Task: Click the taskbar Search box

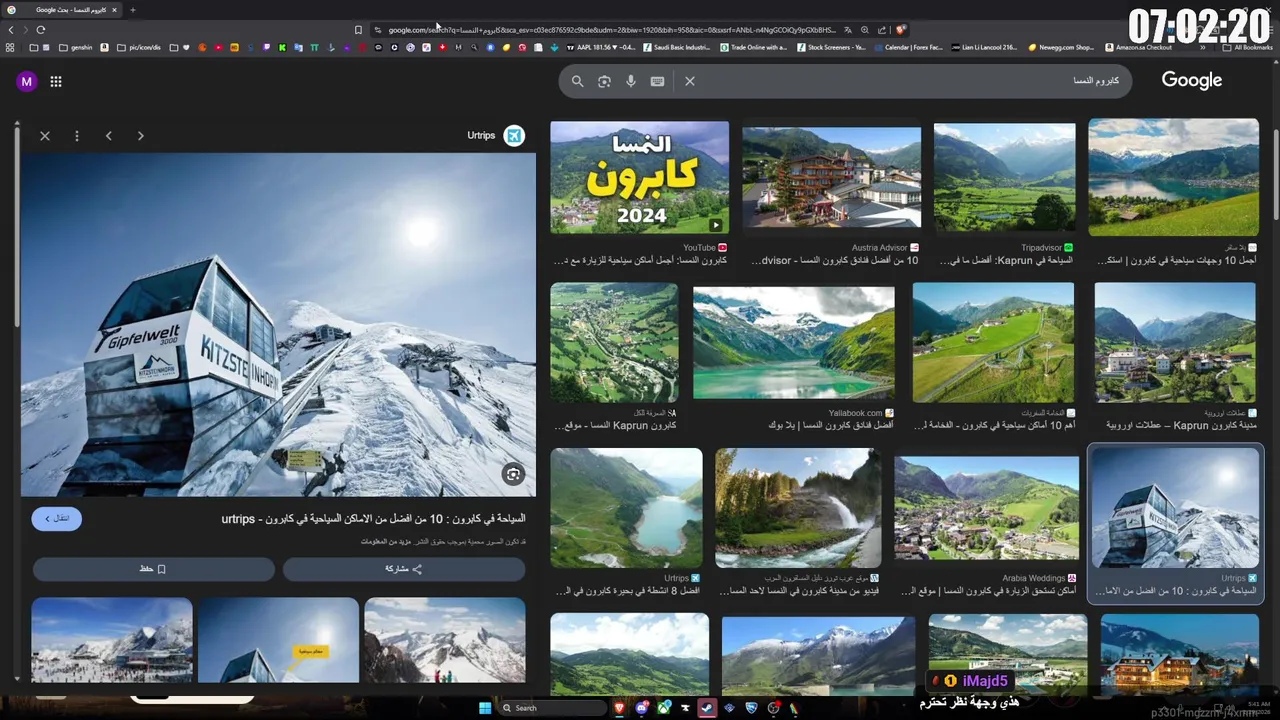Action: pos(555,708)
